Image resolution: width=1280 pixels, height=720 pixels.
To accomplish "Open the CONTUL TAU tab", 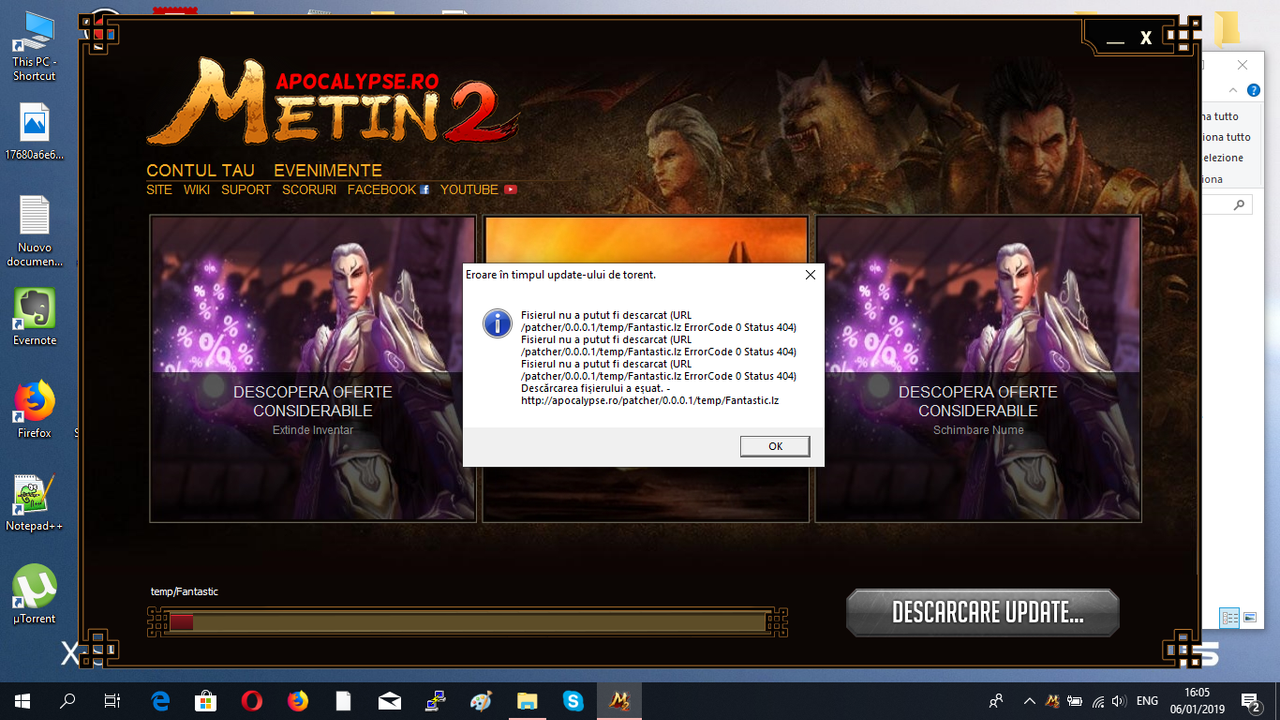I will point(200,171).
